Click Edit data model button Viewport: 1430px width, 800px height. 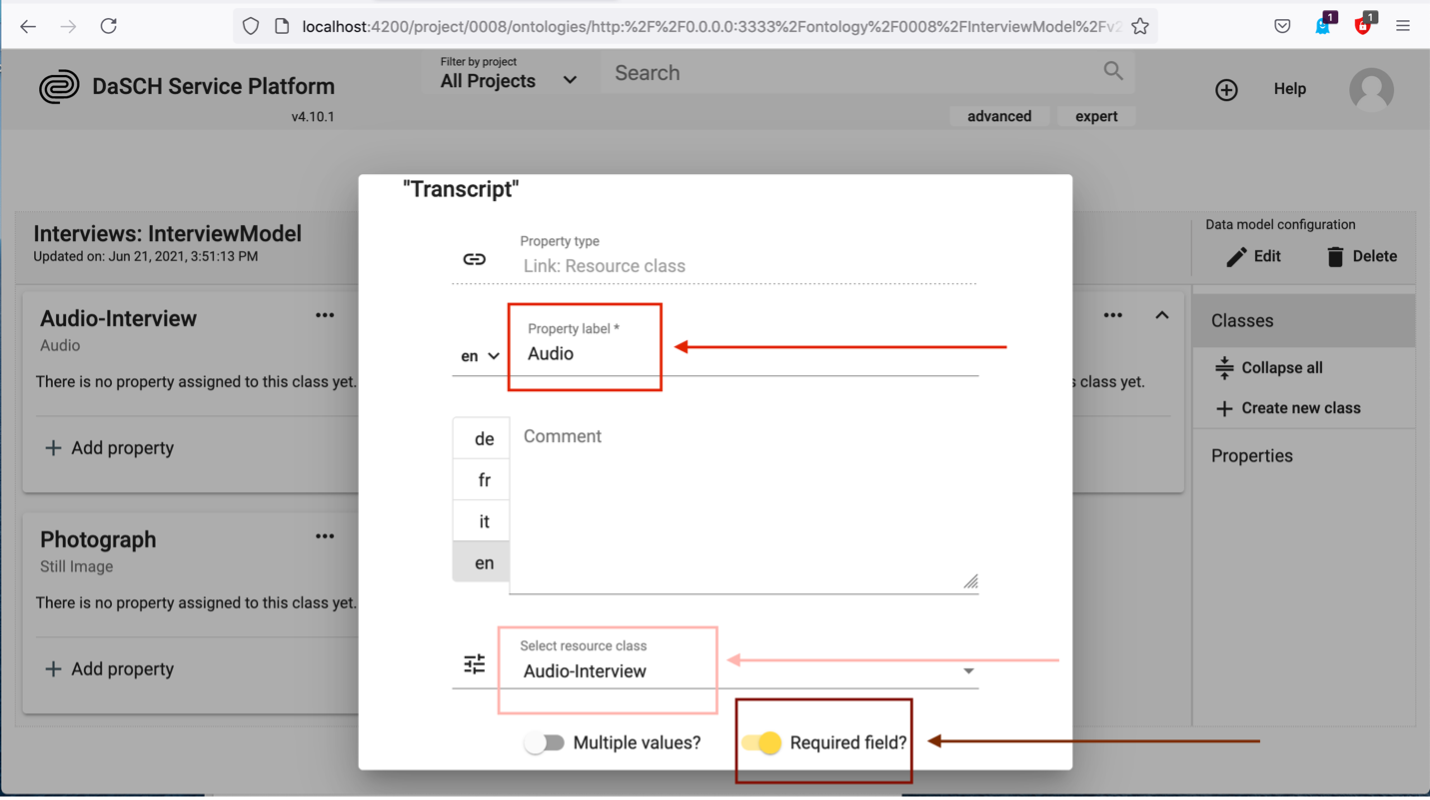[x=1254, y=257]
